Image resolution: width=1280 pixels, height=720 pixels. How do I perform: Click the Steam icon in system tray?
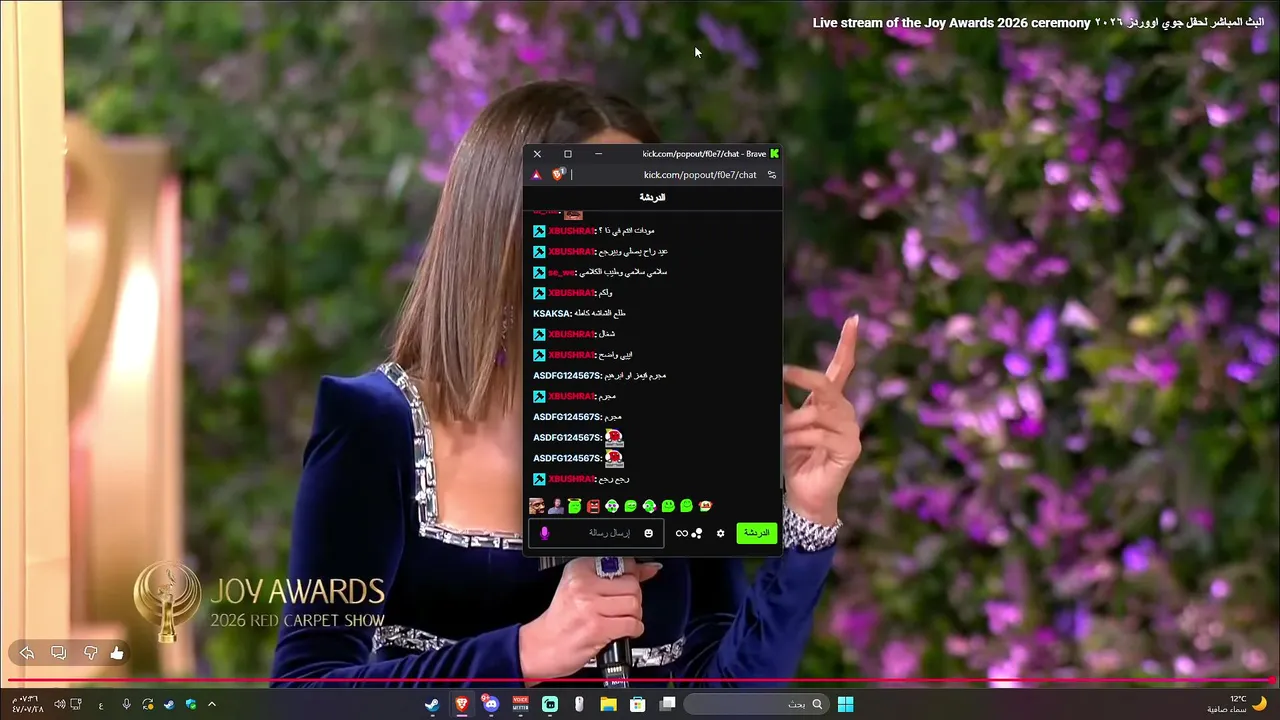(168, 704)
